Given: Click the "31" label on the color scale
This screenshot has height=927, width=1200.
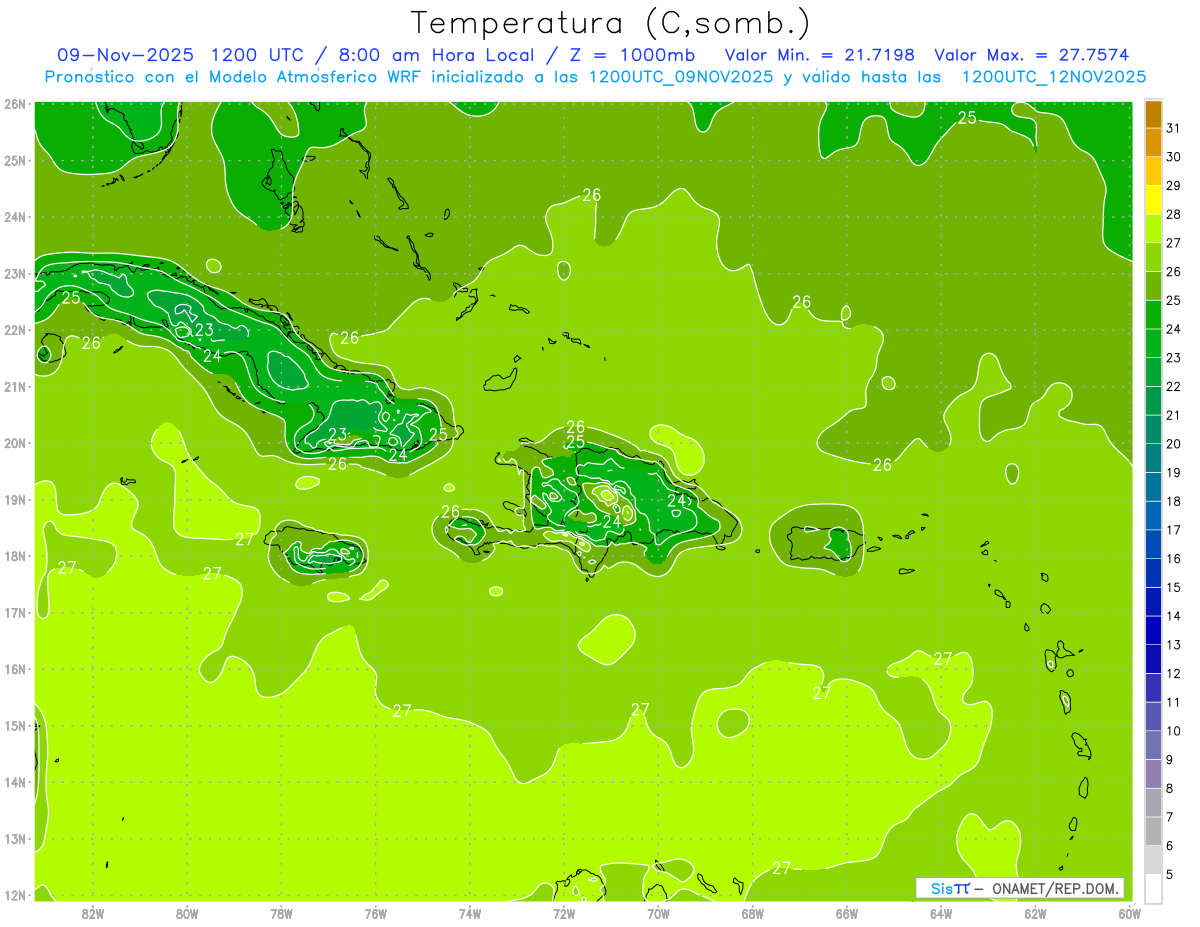Looking at the screenshot, I should pyautogui.click(x=1174, y=127).
